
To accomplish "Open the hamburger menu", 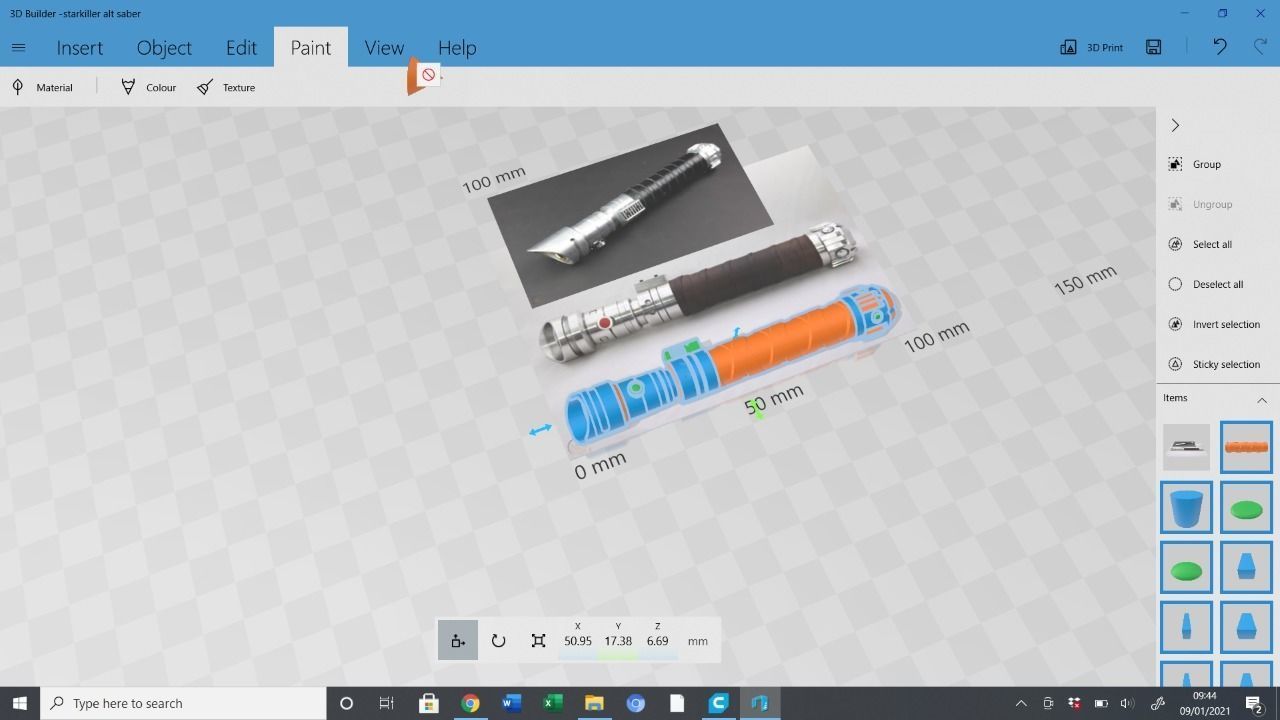I will point(18,47).
